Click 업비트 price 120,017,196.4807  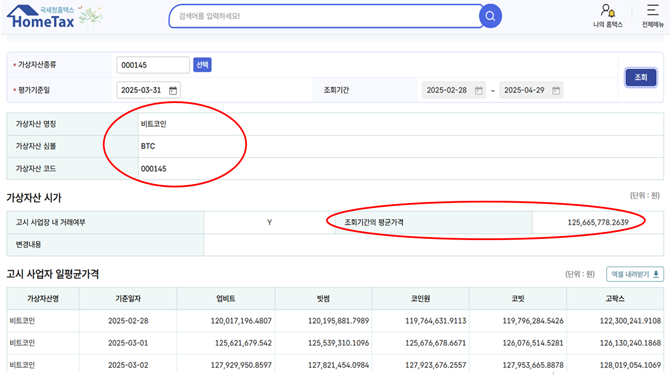tap(241, 321)
